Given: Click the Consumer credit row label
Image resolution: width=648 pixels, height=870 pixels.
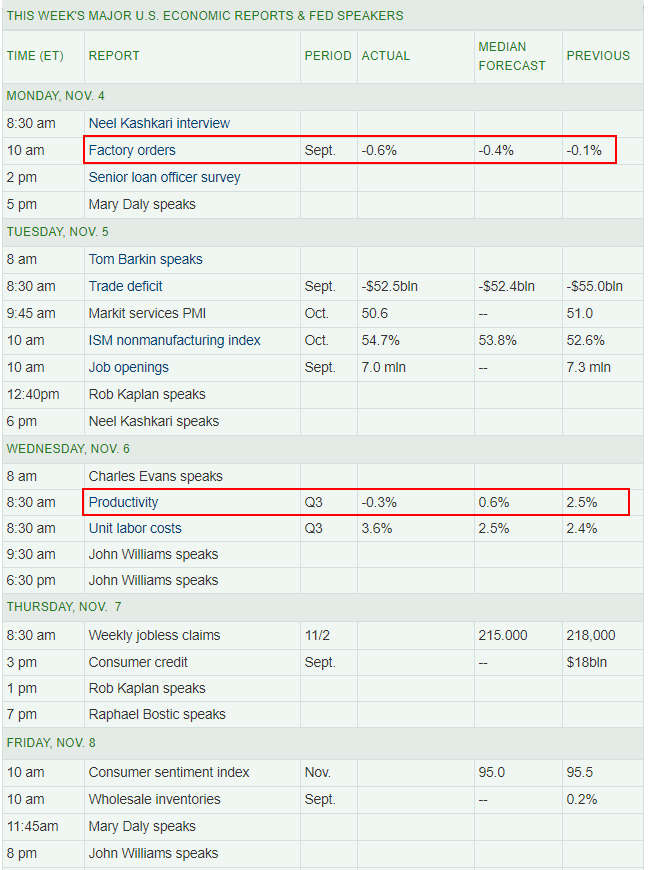Looking at the screenshot, I should [x=138, y=662].
